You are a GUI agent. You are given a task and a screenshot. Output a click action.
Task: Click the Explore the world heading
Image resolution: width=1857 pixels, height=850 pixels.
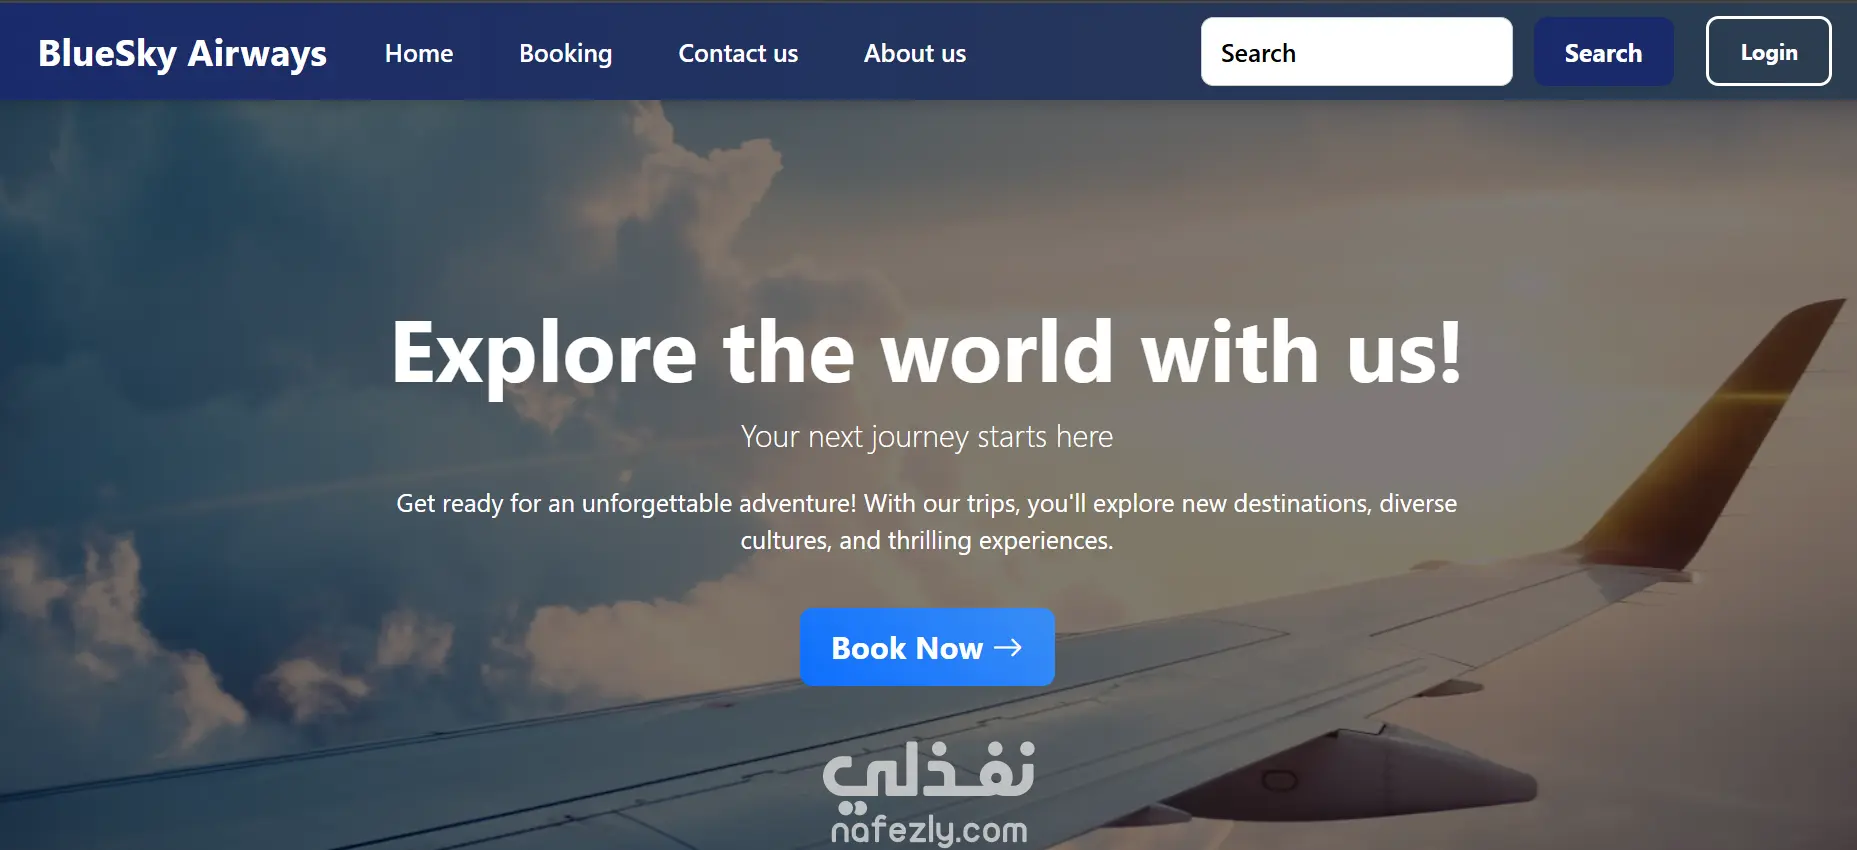coord(927,352)
